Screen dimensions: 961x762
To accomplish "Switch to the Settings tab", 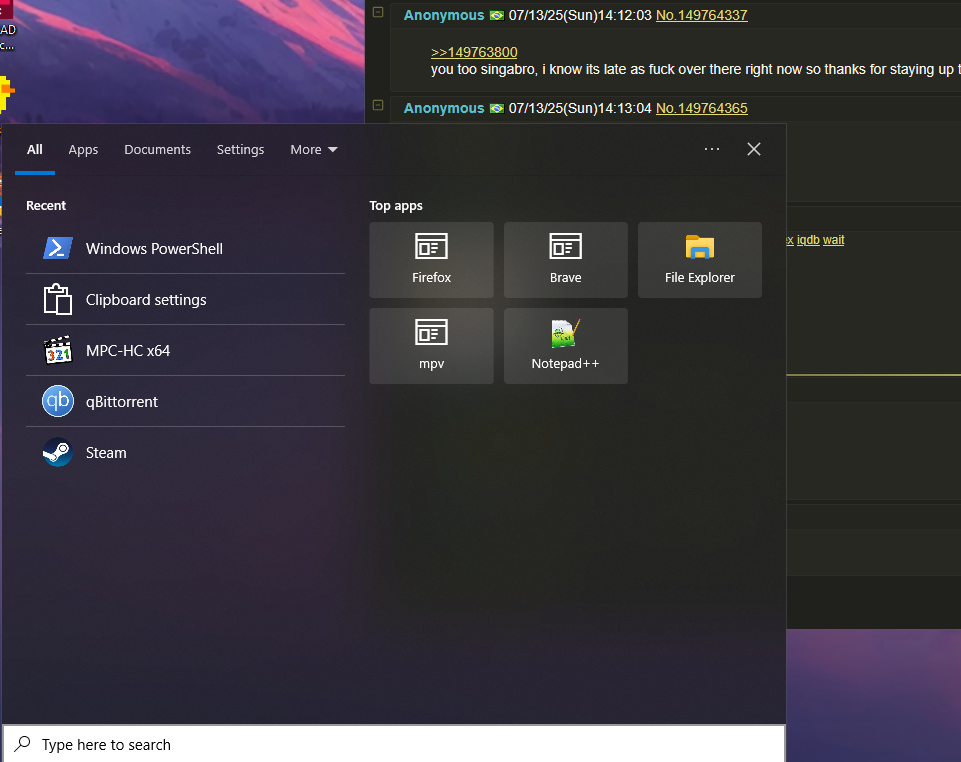I will pyautogui.click(x=240, y=150).
